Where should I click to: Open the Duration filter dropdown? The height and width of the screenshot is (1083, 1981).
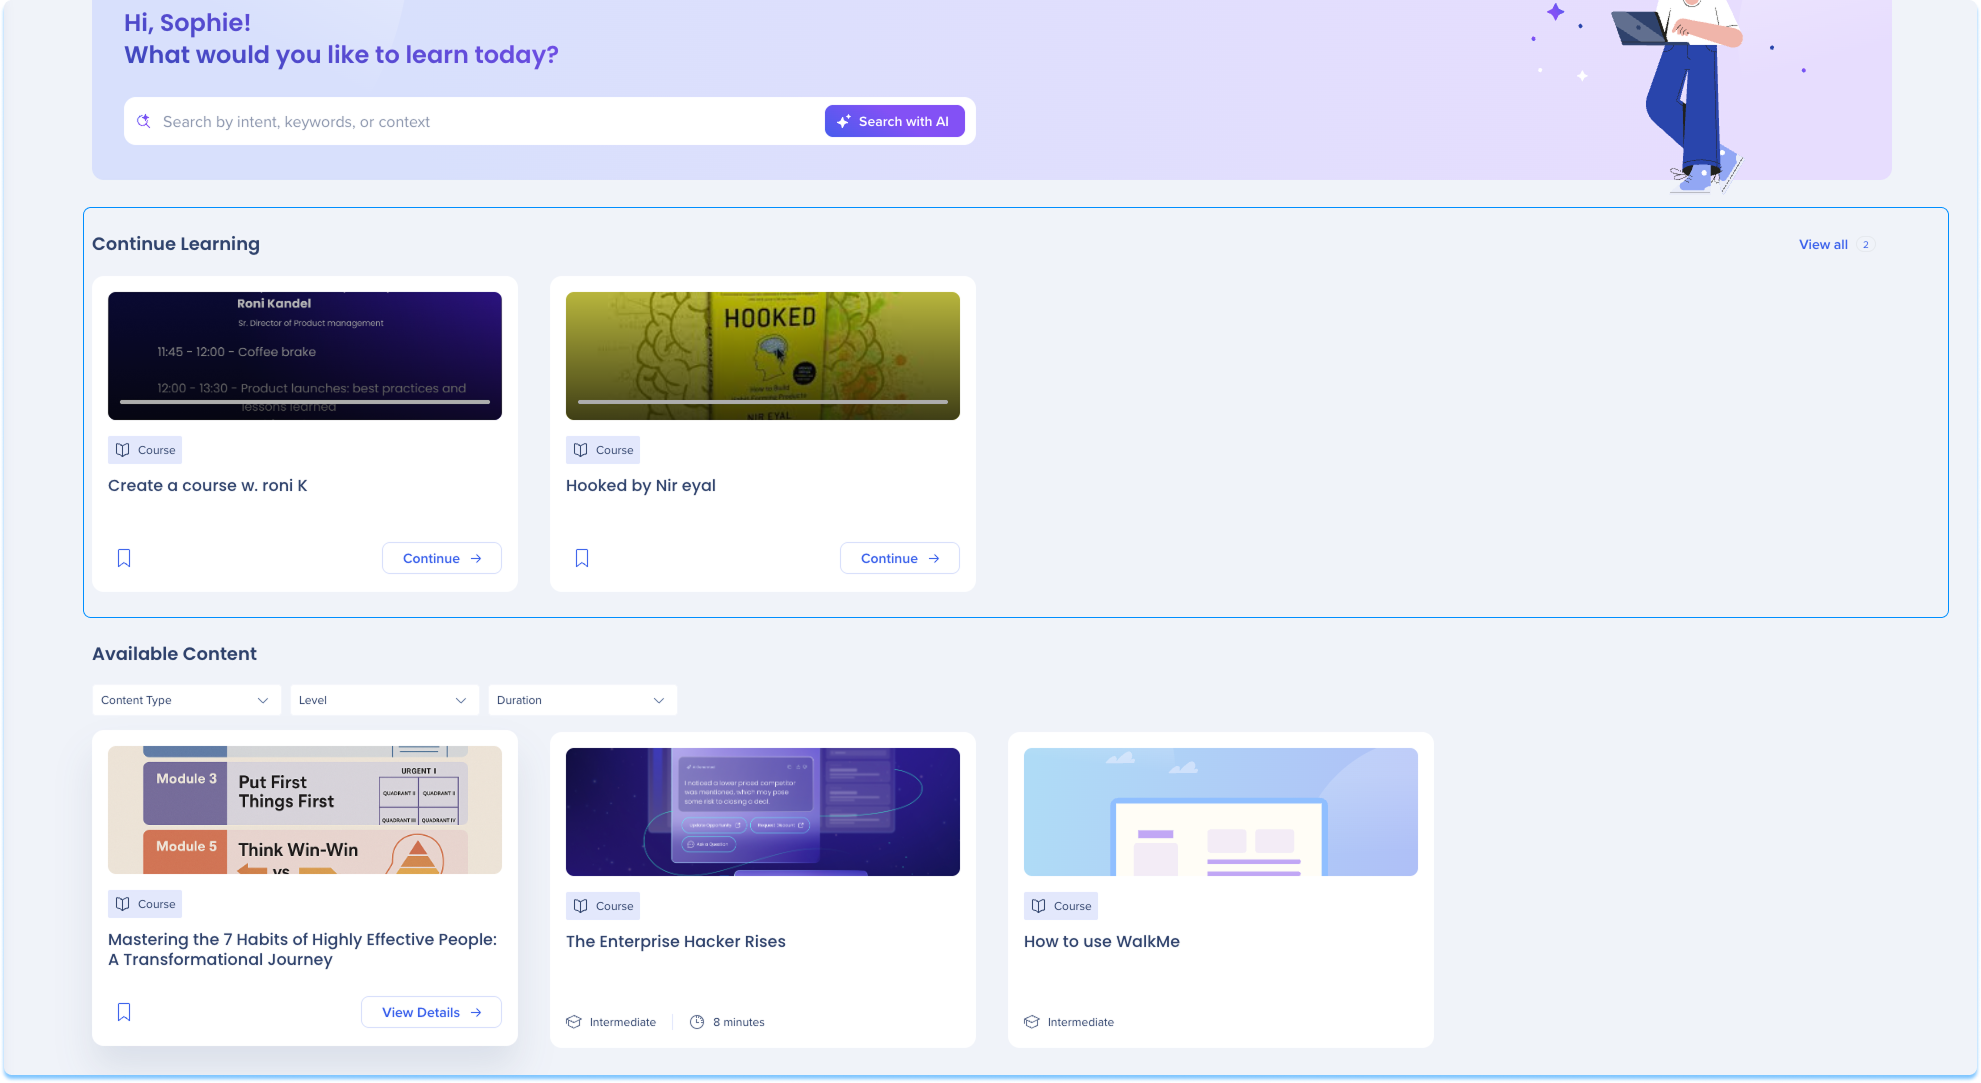(581, 700)
